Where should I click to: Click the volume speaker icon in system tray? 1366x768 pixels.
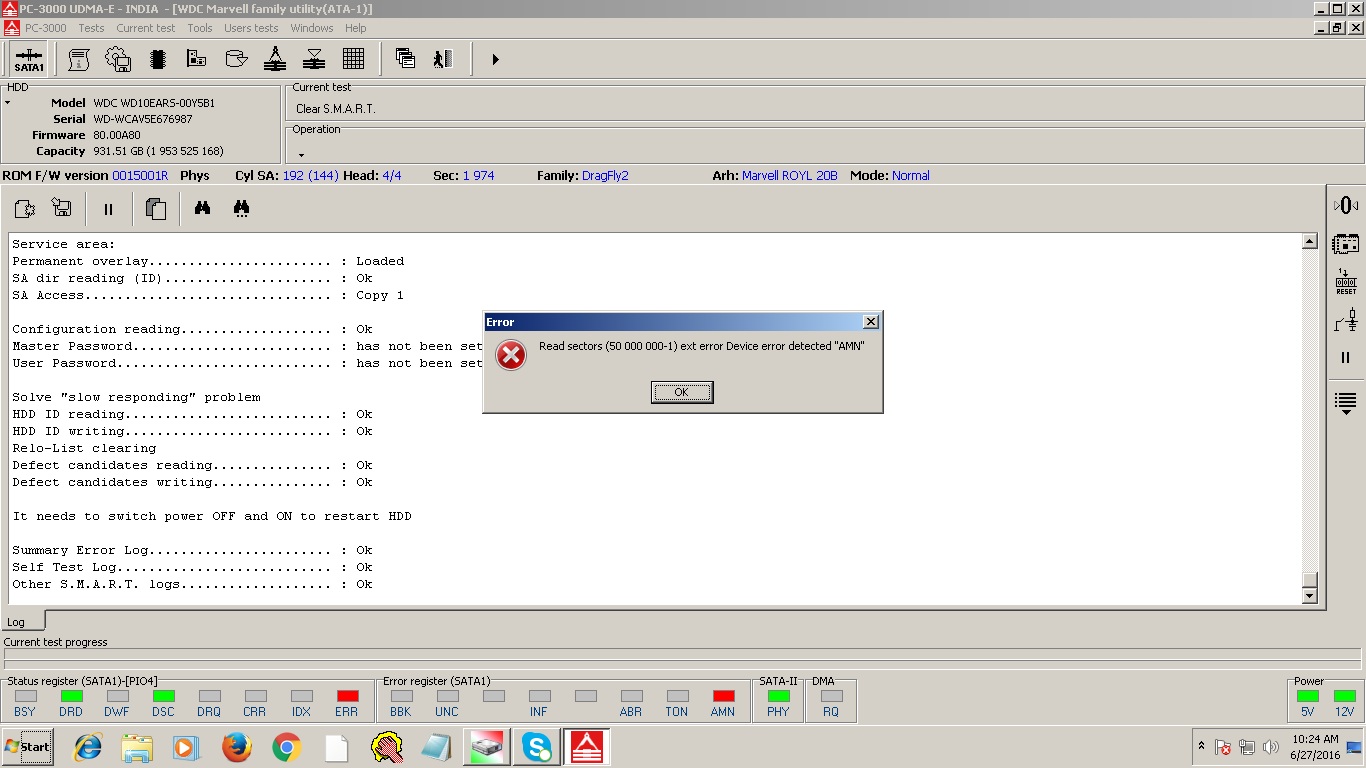point(1271,747)
